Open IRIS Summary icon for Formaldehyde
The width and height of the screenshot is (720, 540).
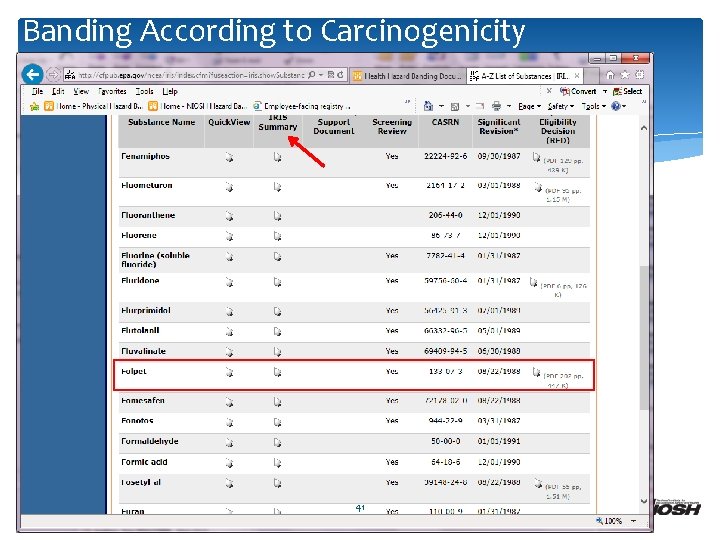[277, 443]
